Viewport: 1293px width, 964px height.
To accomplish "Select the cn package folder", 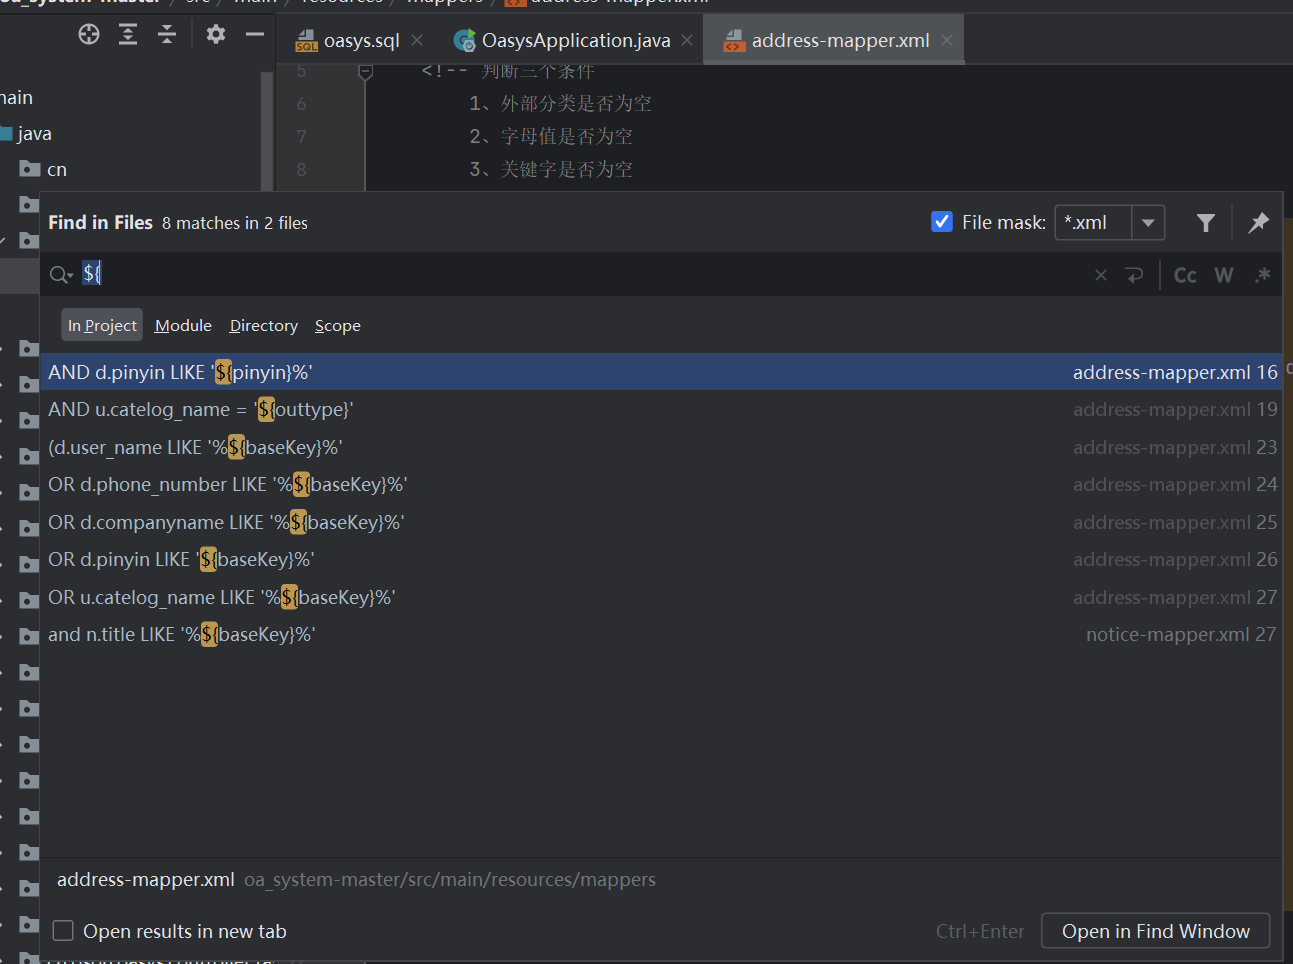I will [x=44, y=169].
